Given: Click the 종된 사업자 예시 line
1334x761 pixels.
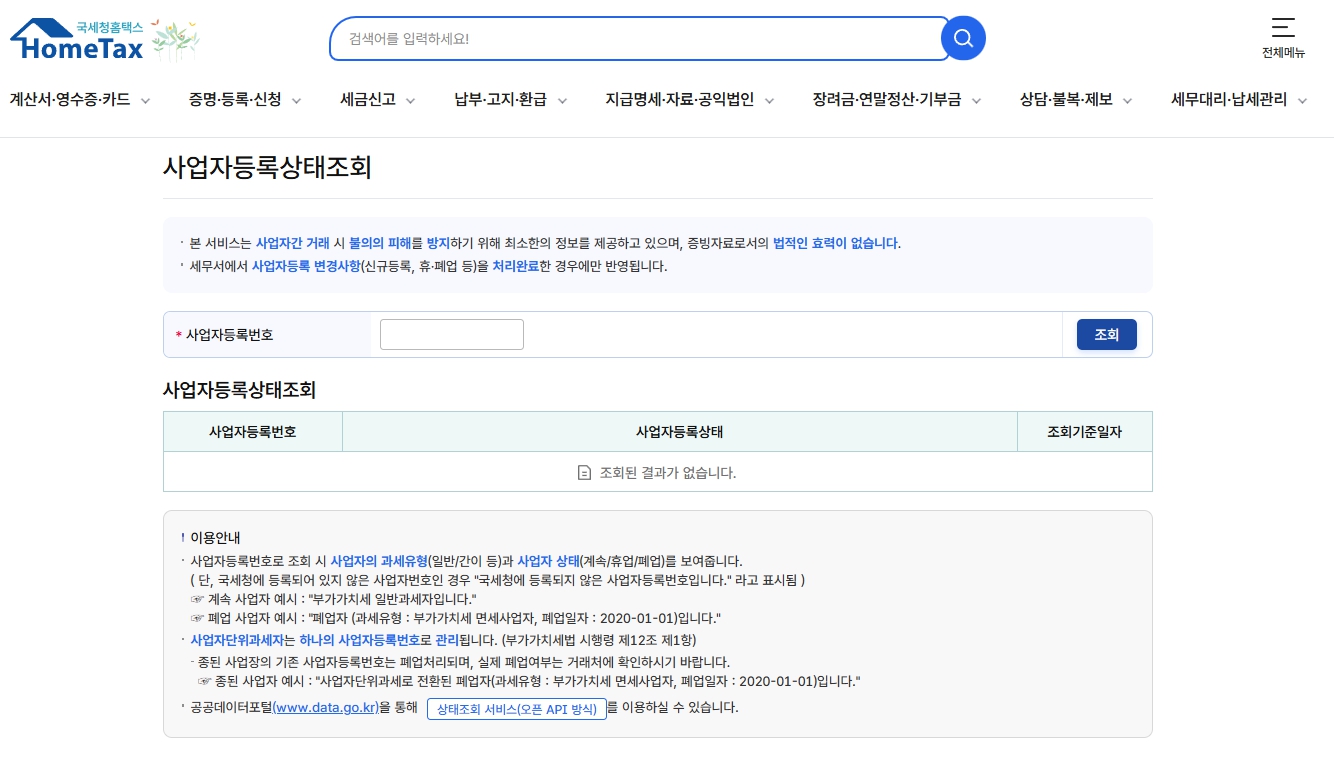Looking at the screenshot, I should coord(529,681).
